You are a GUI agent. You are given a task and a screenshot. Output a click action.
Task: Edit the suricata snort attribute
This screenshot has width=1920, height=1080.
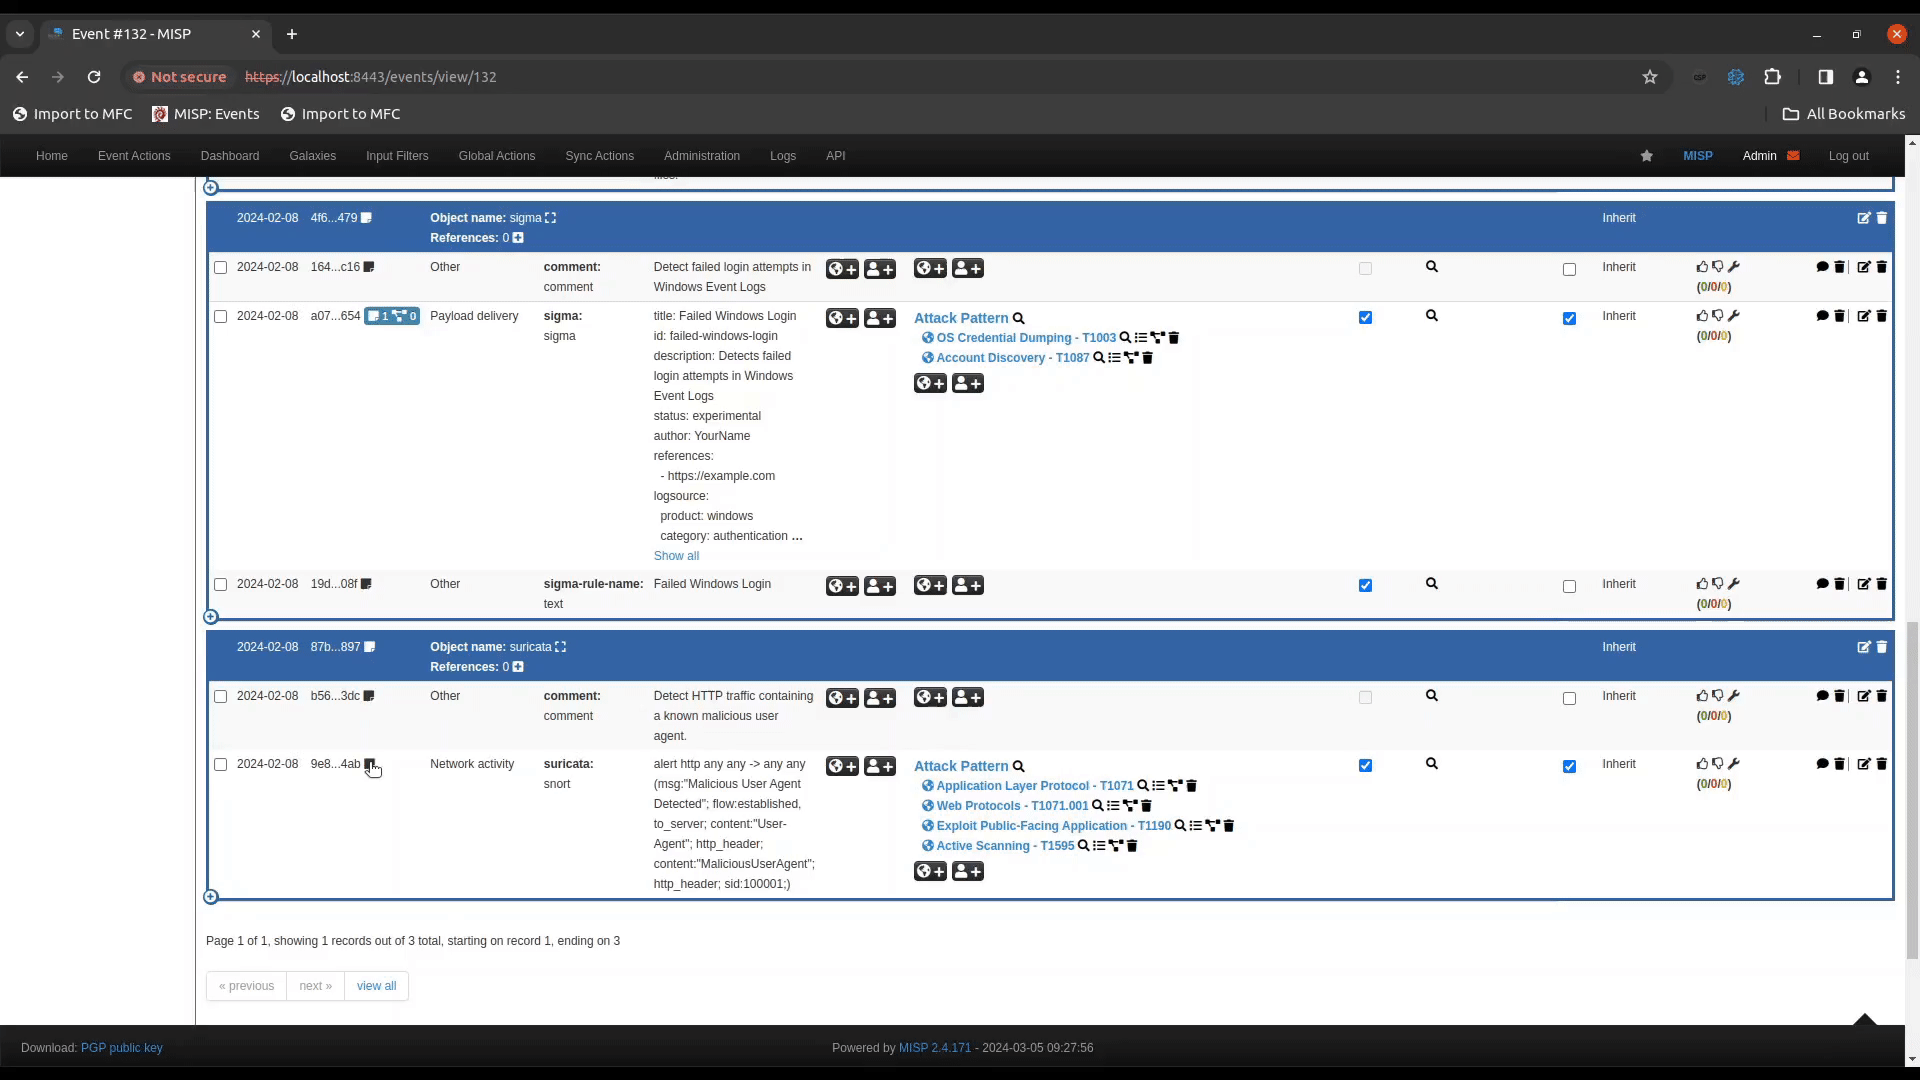1863,764
